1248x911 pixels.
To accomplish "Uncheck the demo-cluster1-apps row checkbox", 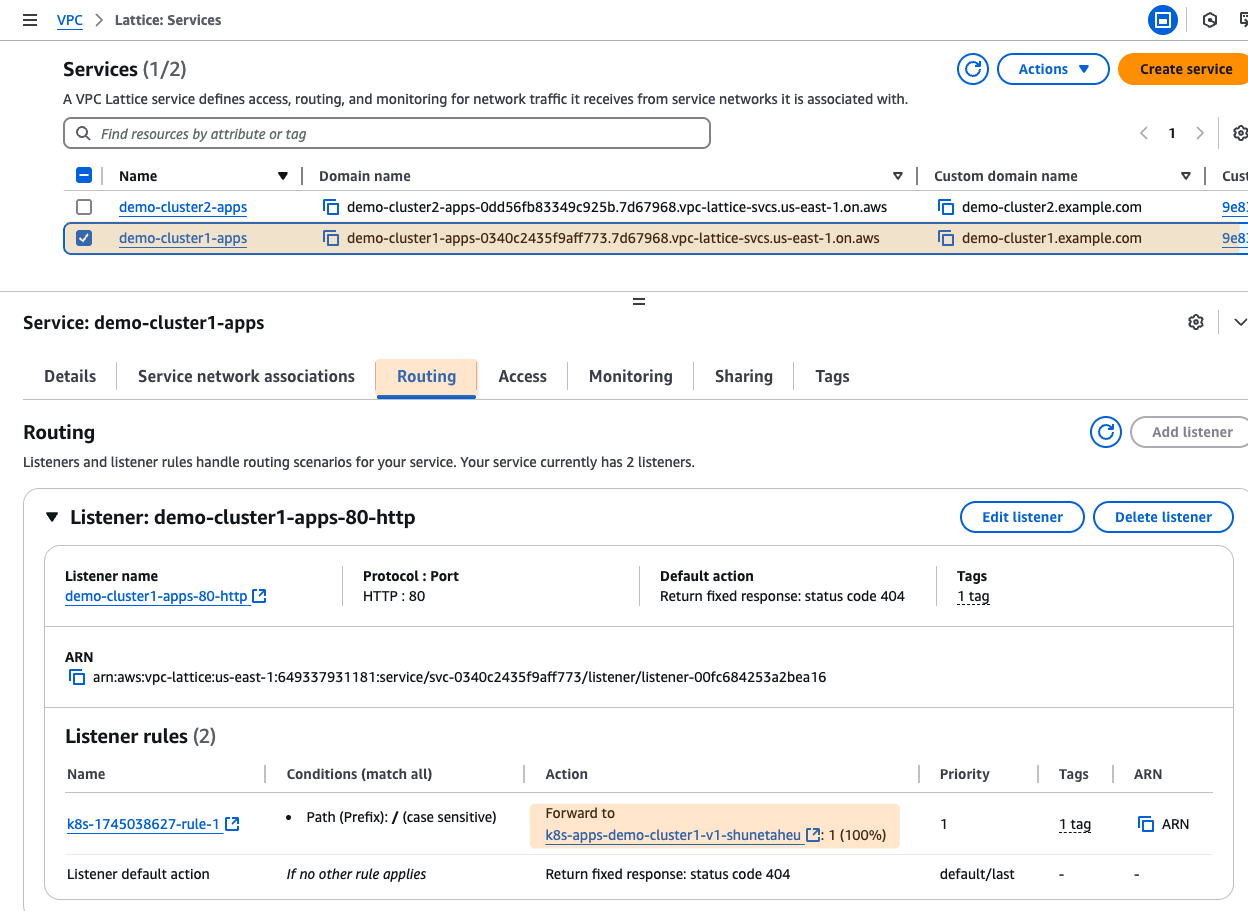I will (x=84, y=238).
